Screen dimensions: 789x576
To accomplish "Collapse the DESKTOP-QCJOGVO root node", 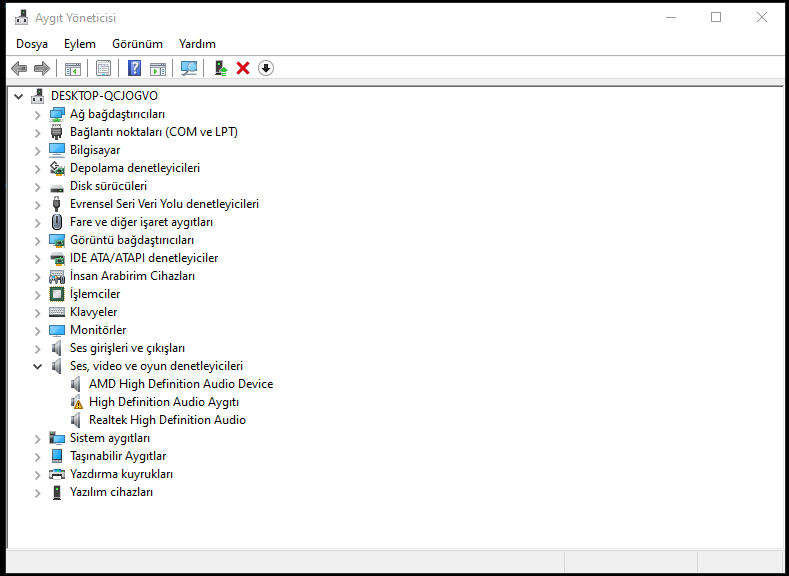I will 19,96.
